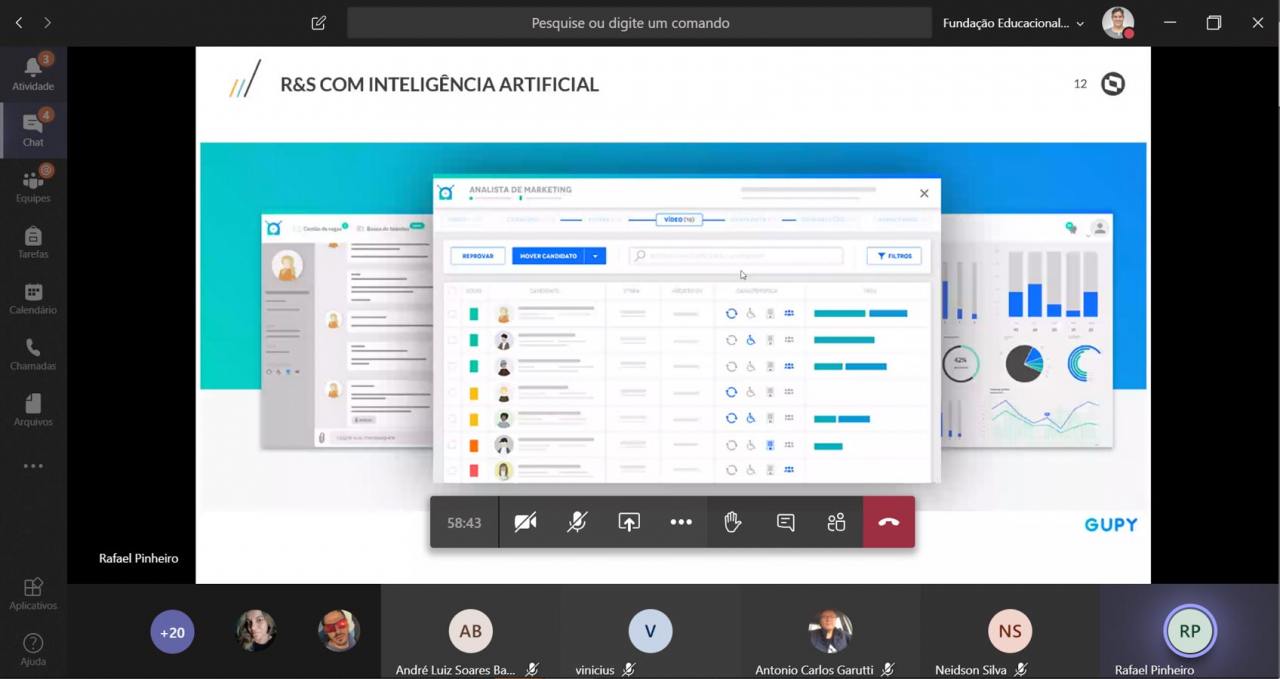Open Mover Candidato dropdown arrow in slide
Viewport: 1280px width, 679px height.
pos(595,256)
